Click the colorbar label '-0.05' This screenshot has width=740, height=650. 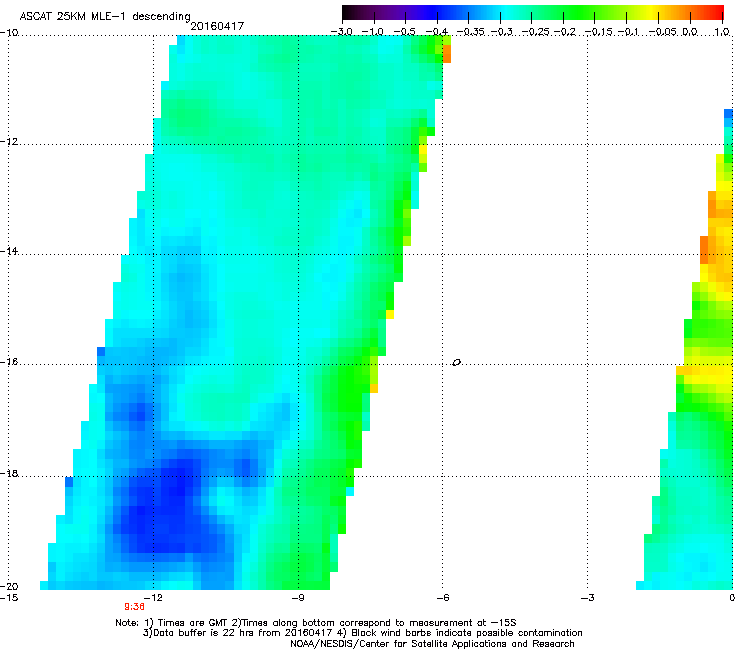click(x=664, y=32)
